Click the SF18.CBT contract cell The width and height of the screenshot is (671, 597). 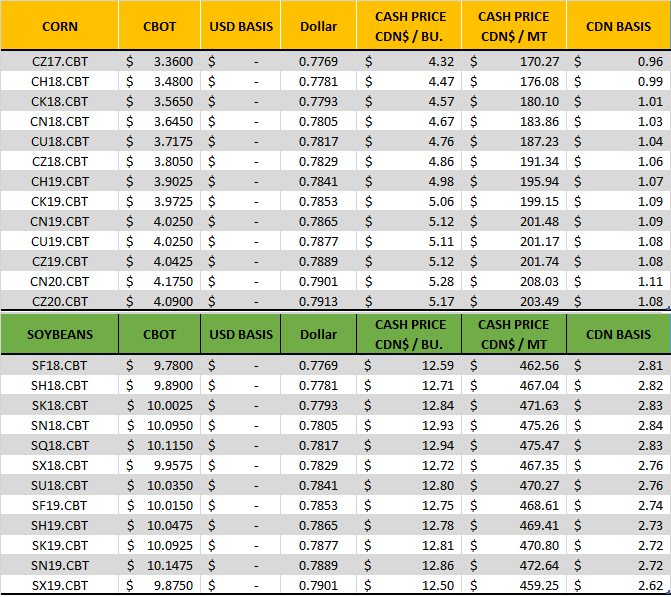pos(60,366)
